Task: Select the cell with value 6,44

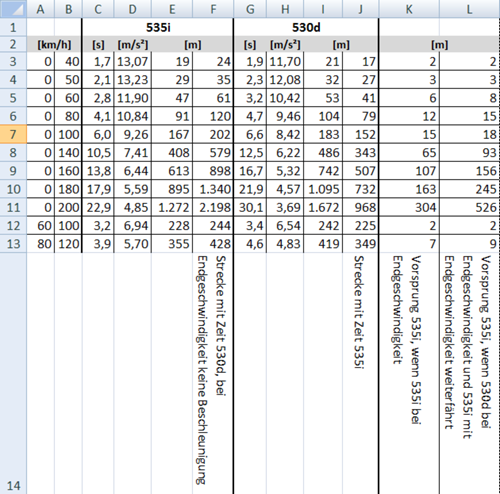Action: point(132,171)
